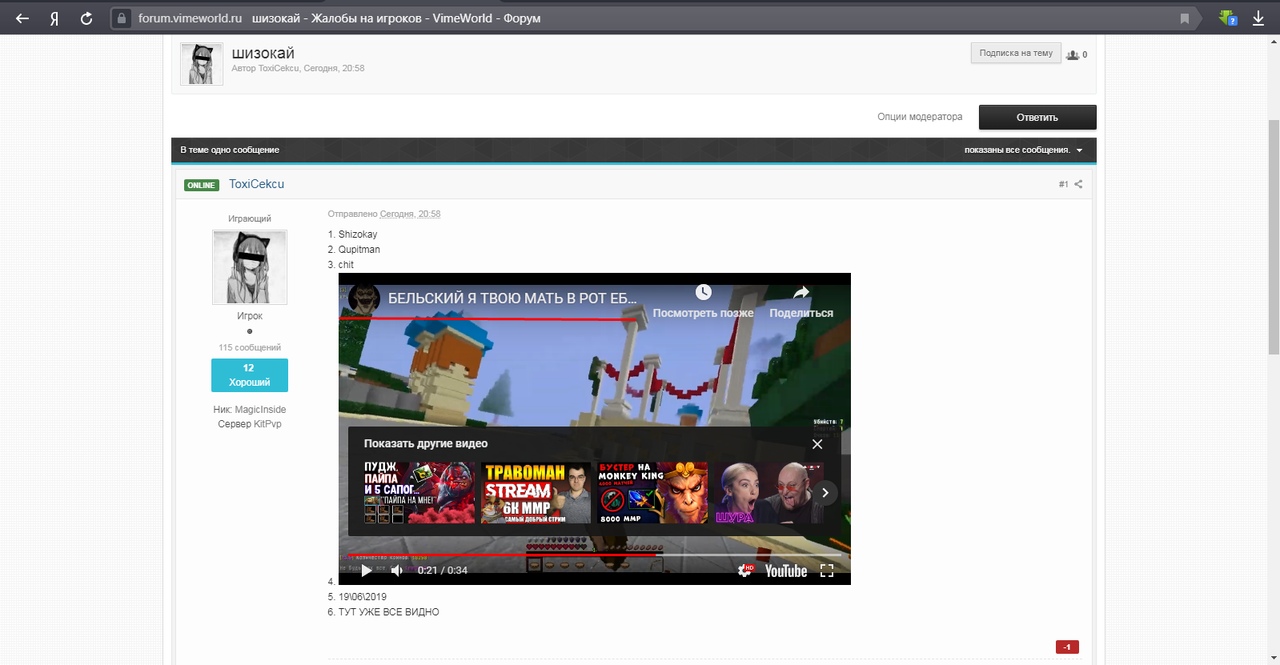The height and width of the screenshot is (665, 1280).
Task: Show next suggested videos with the arrow
Action: point(825,492)
